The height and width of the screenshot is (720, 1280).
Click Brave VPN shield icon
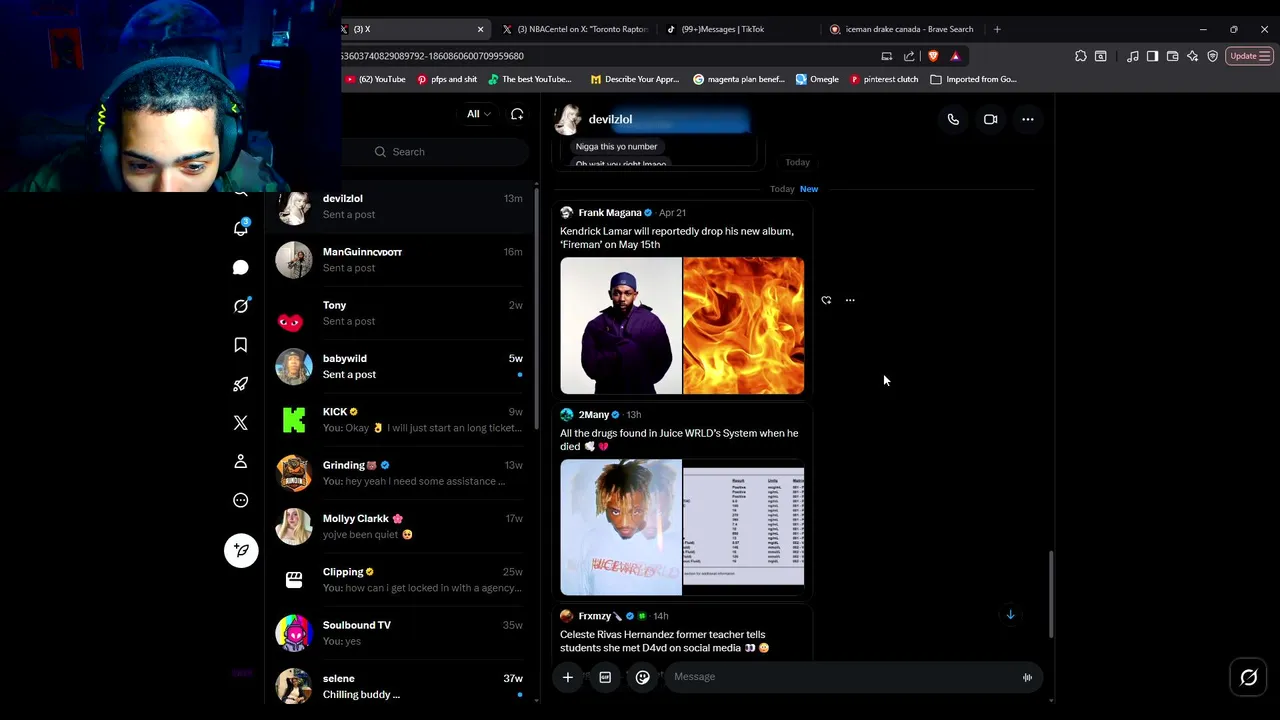[x=1212, y=56]
